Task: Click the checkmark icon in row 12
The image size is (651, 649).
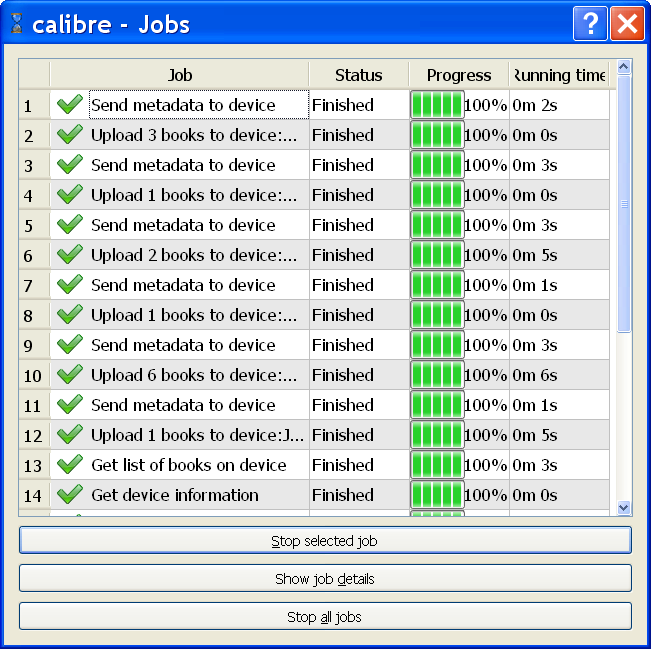Action: click(x=70, y=434)
